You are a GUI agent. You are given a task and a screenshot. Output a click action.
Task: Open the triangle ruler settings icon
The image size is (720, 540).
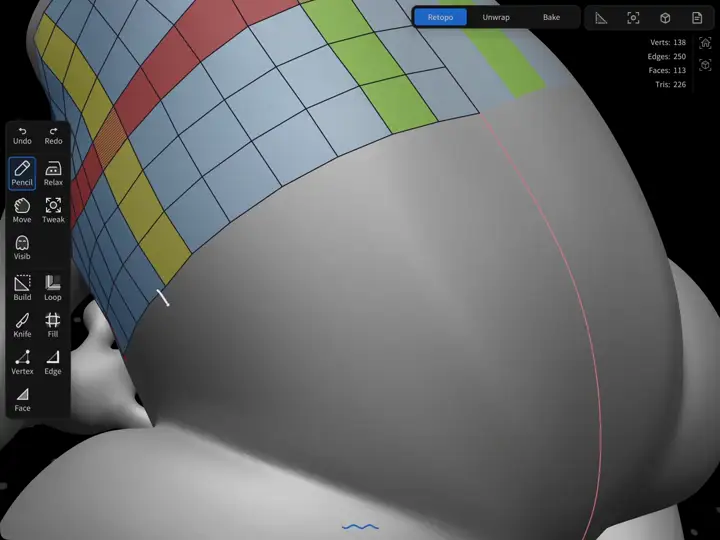coord(601,18)
